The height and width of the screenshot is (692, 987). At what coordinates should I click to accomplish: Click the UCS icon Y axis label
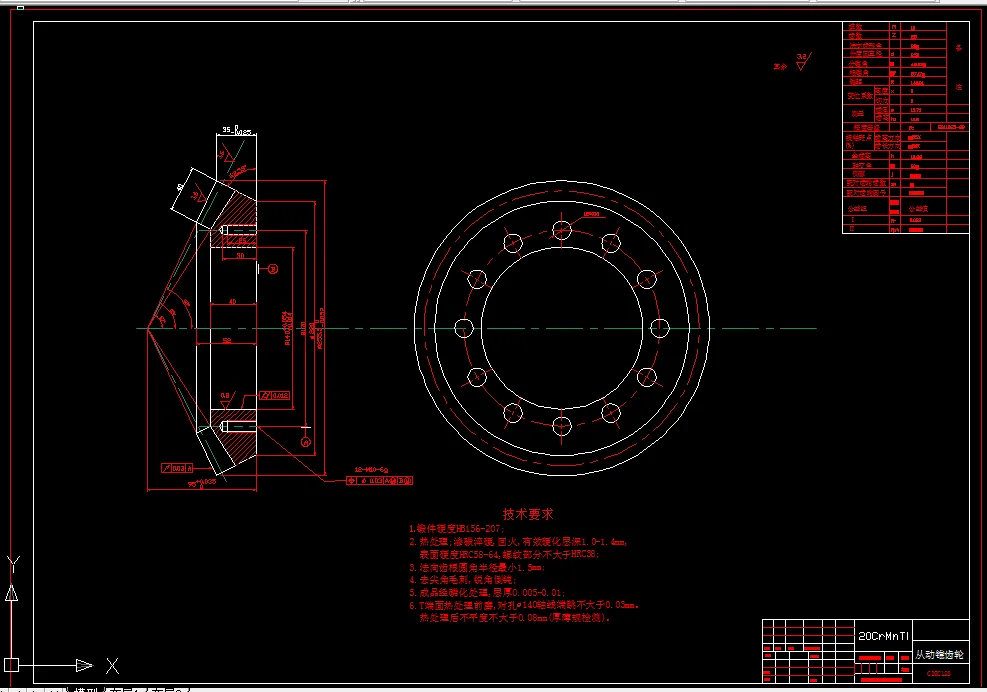coord(13,564)
